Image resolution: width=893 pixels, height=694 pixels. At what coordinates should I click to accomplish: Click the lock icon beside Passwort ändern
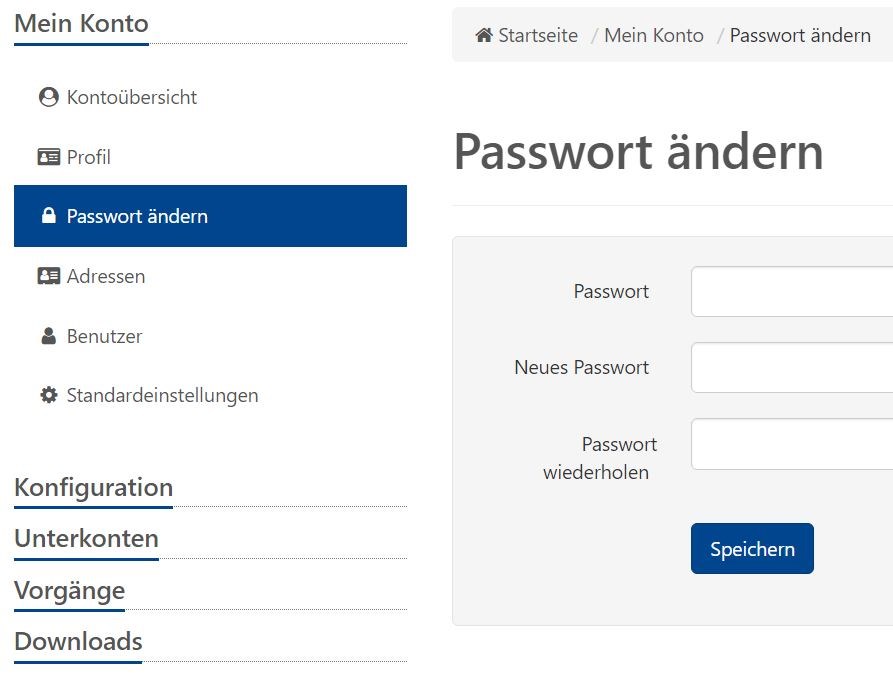tap(48, 216)
